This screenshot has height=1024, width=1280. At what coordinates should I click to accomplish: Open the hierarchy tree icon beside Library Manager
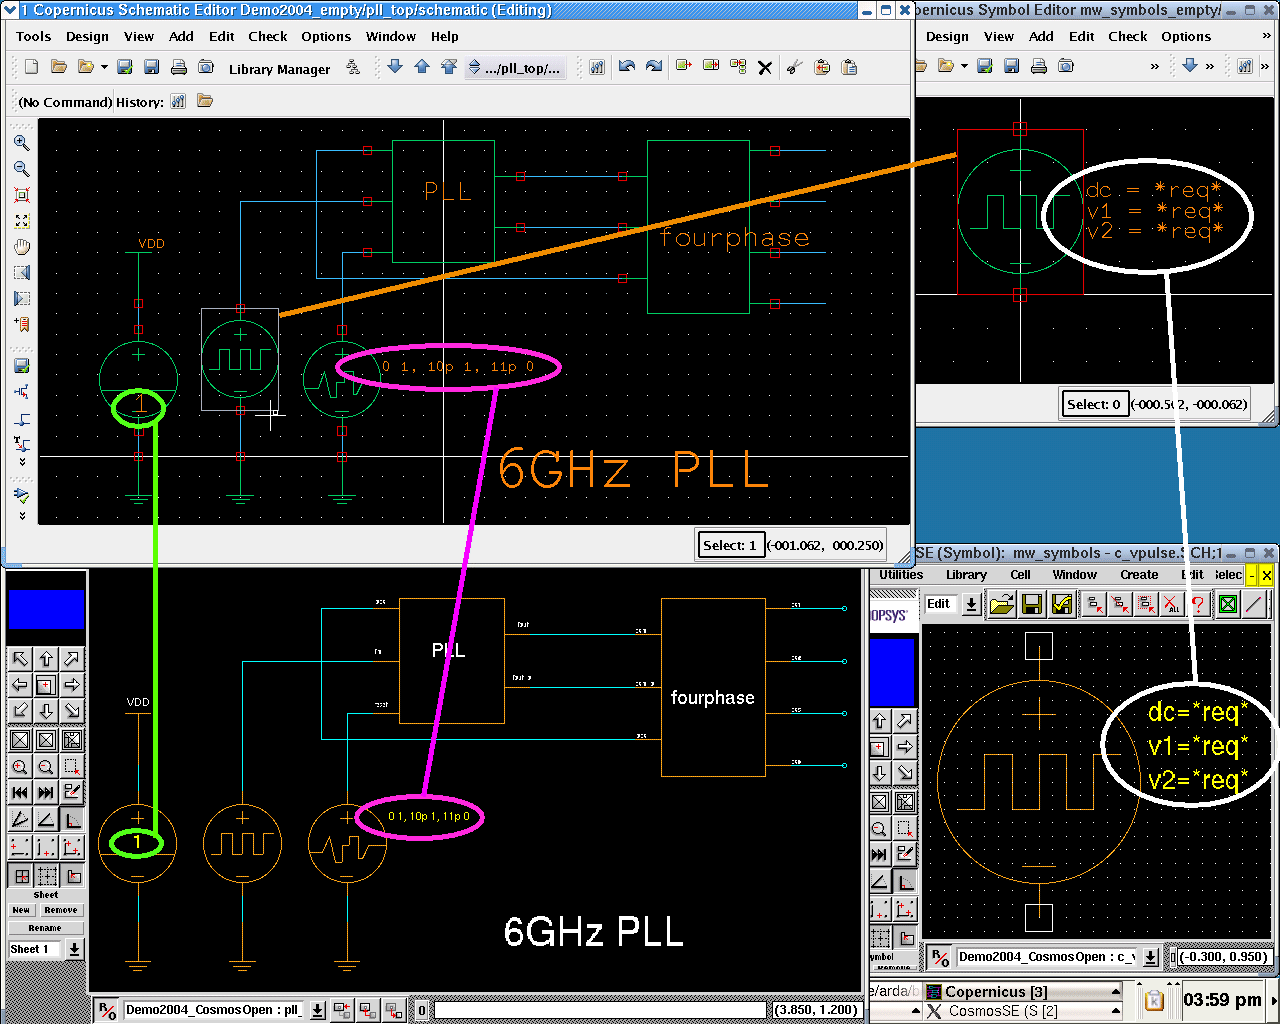point(353,67)
